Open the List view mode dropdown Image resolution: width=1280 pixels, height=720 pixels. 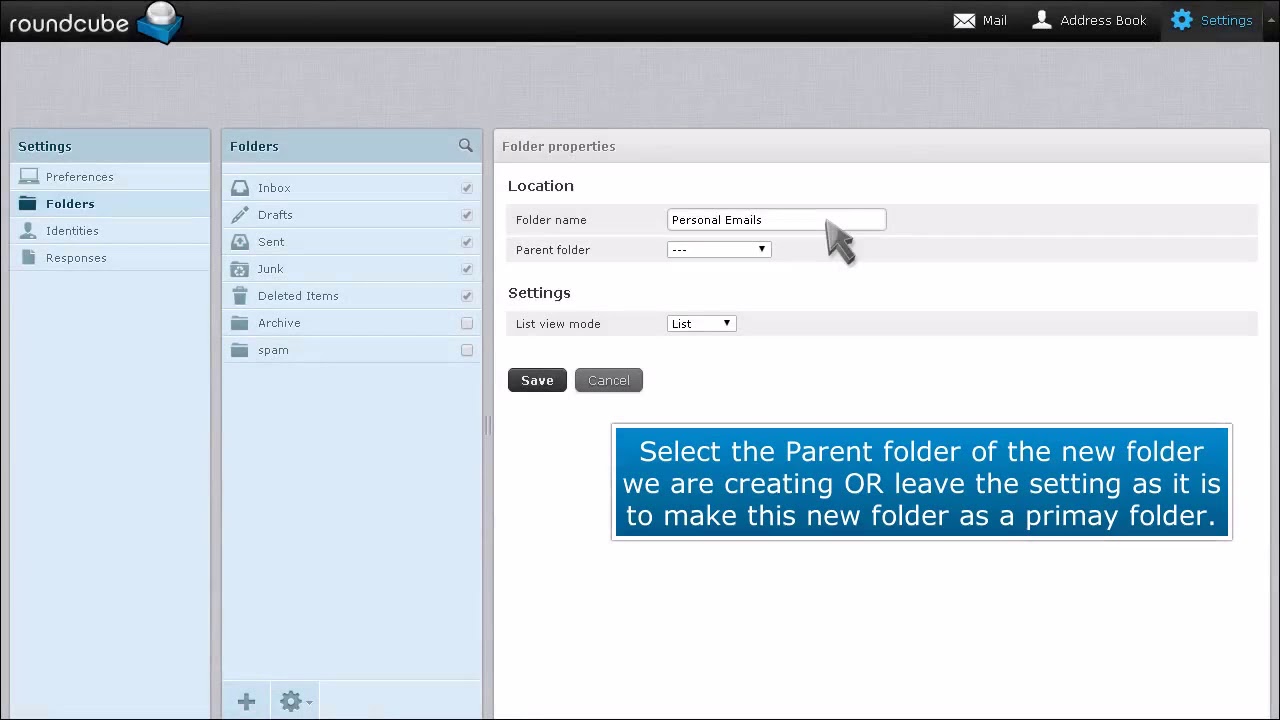click(x=702, y=324)
